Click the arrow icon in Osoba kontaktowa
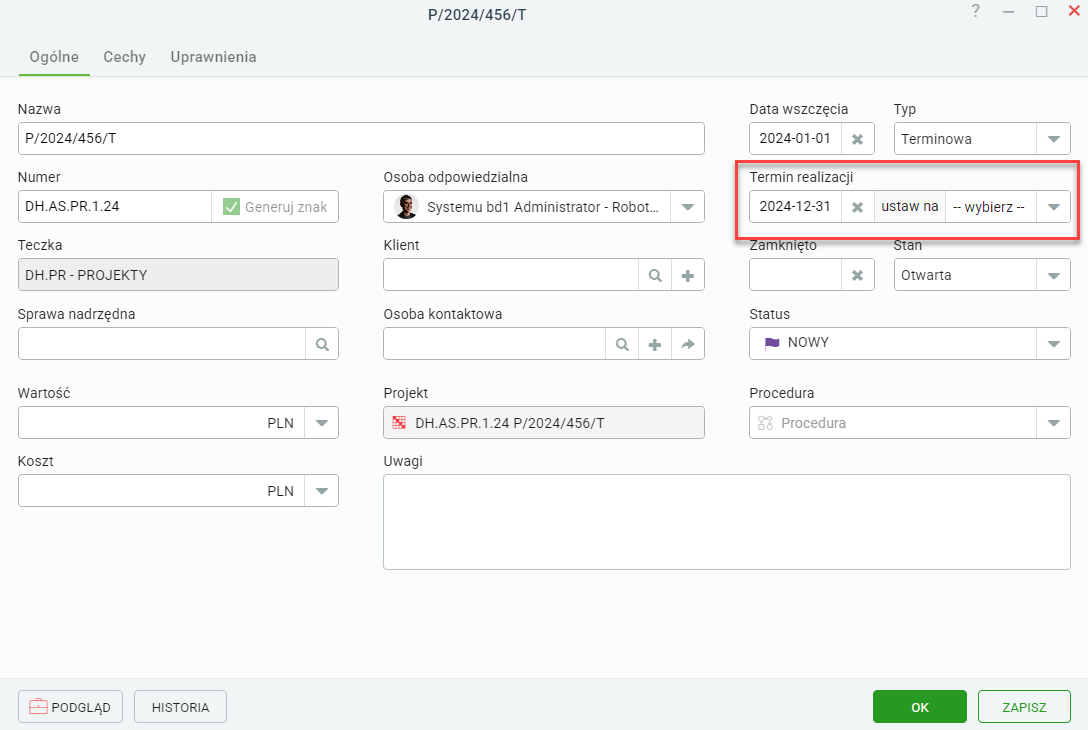The height and width of the screenshot is (730, 1088). click(x=688, y=343)
